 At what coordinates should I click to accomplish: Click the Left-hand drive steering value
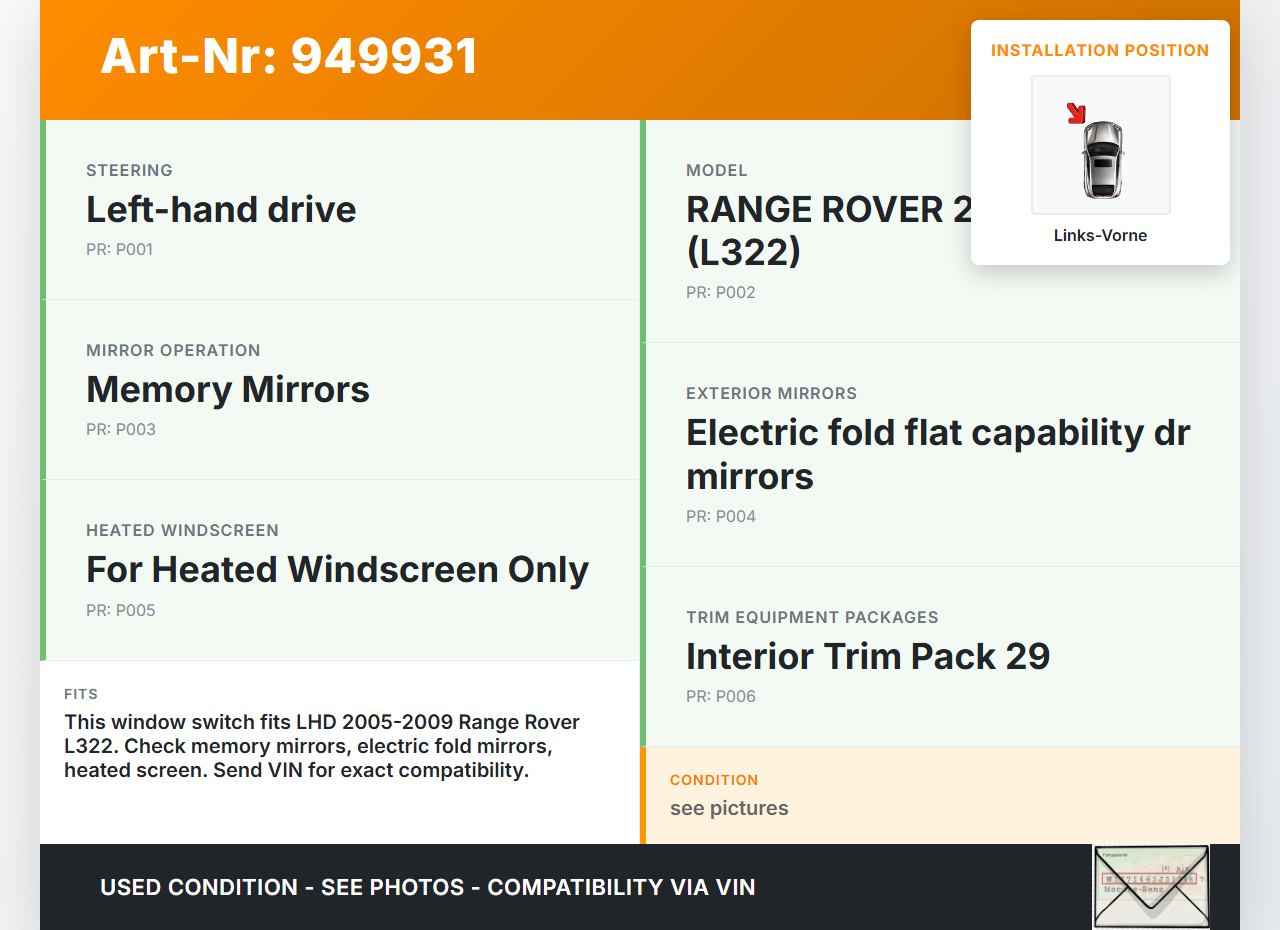pos(221,210)
